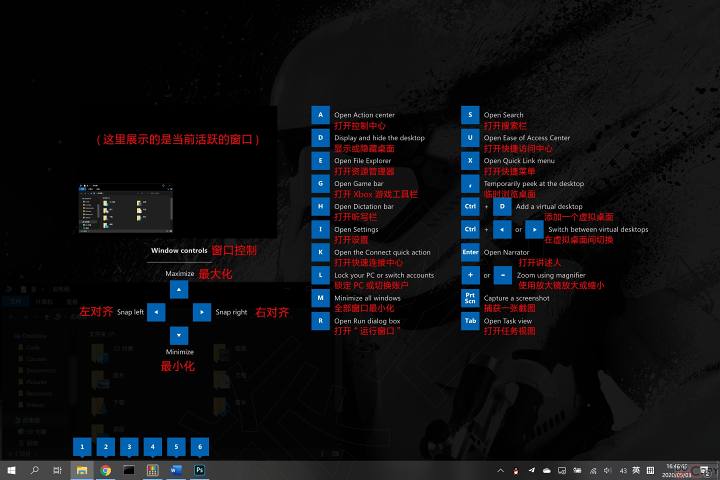Click the Minimize down-arrow key tile

pos(177,335)
